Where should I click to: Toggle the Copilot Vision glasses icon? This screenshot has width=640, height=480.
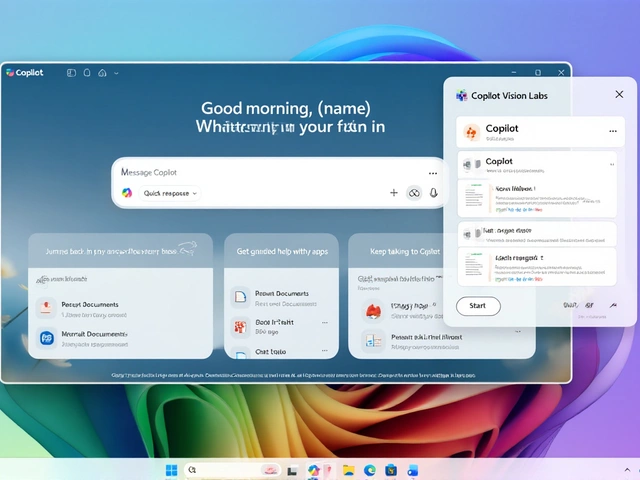(414, 193)
